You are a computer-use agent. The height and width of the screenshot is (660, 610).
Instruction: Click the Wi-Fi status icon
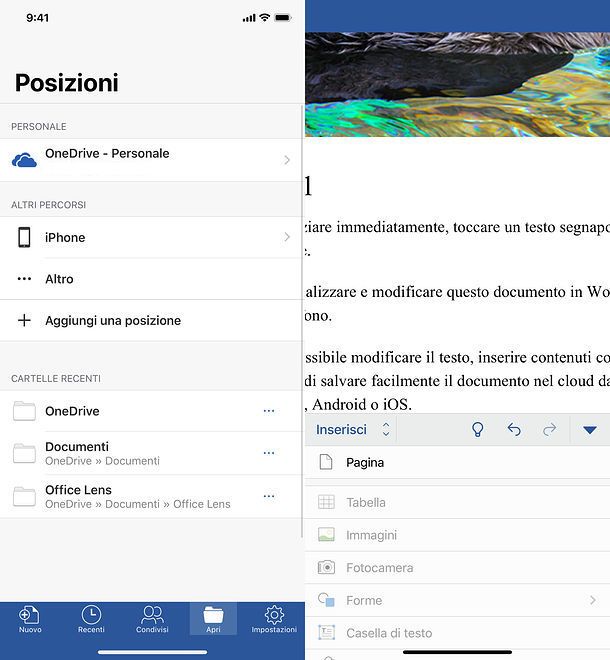point(265,17)
